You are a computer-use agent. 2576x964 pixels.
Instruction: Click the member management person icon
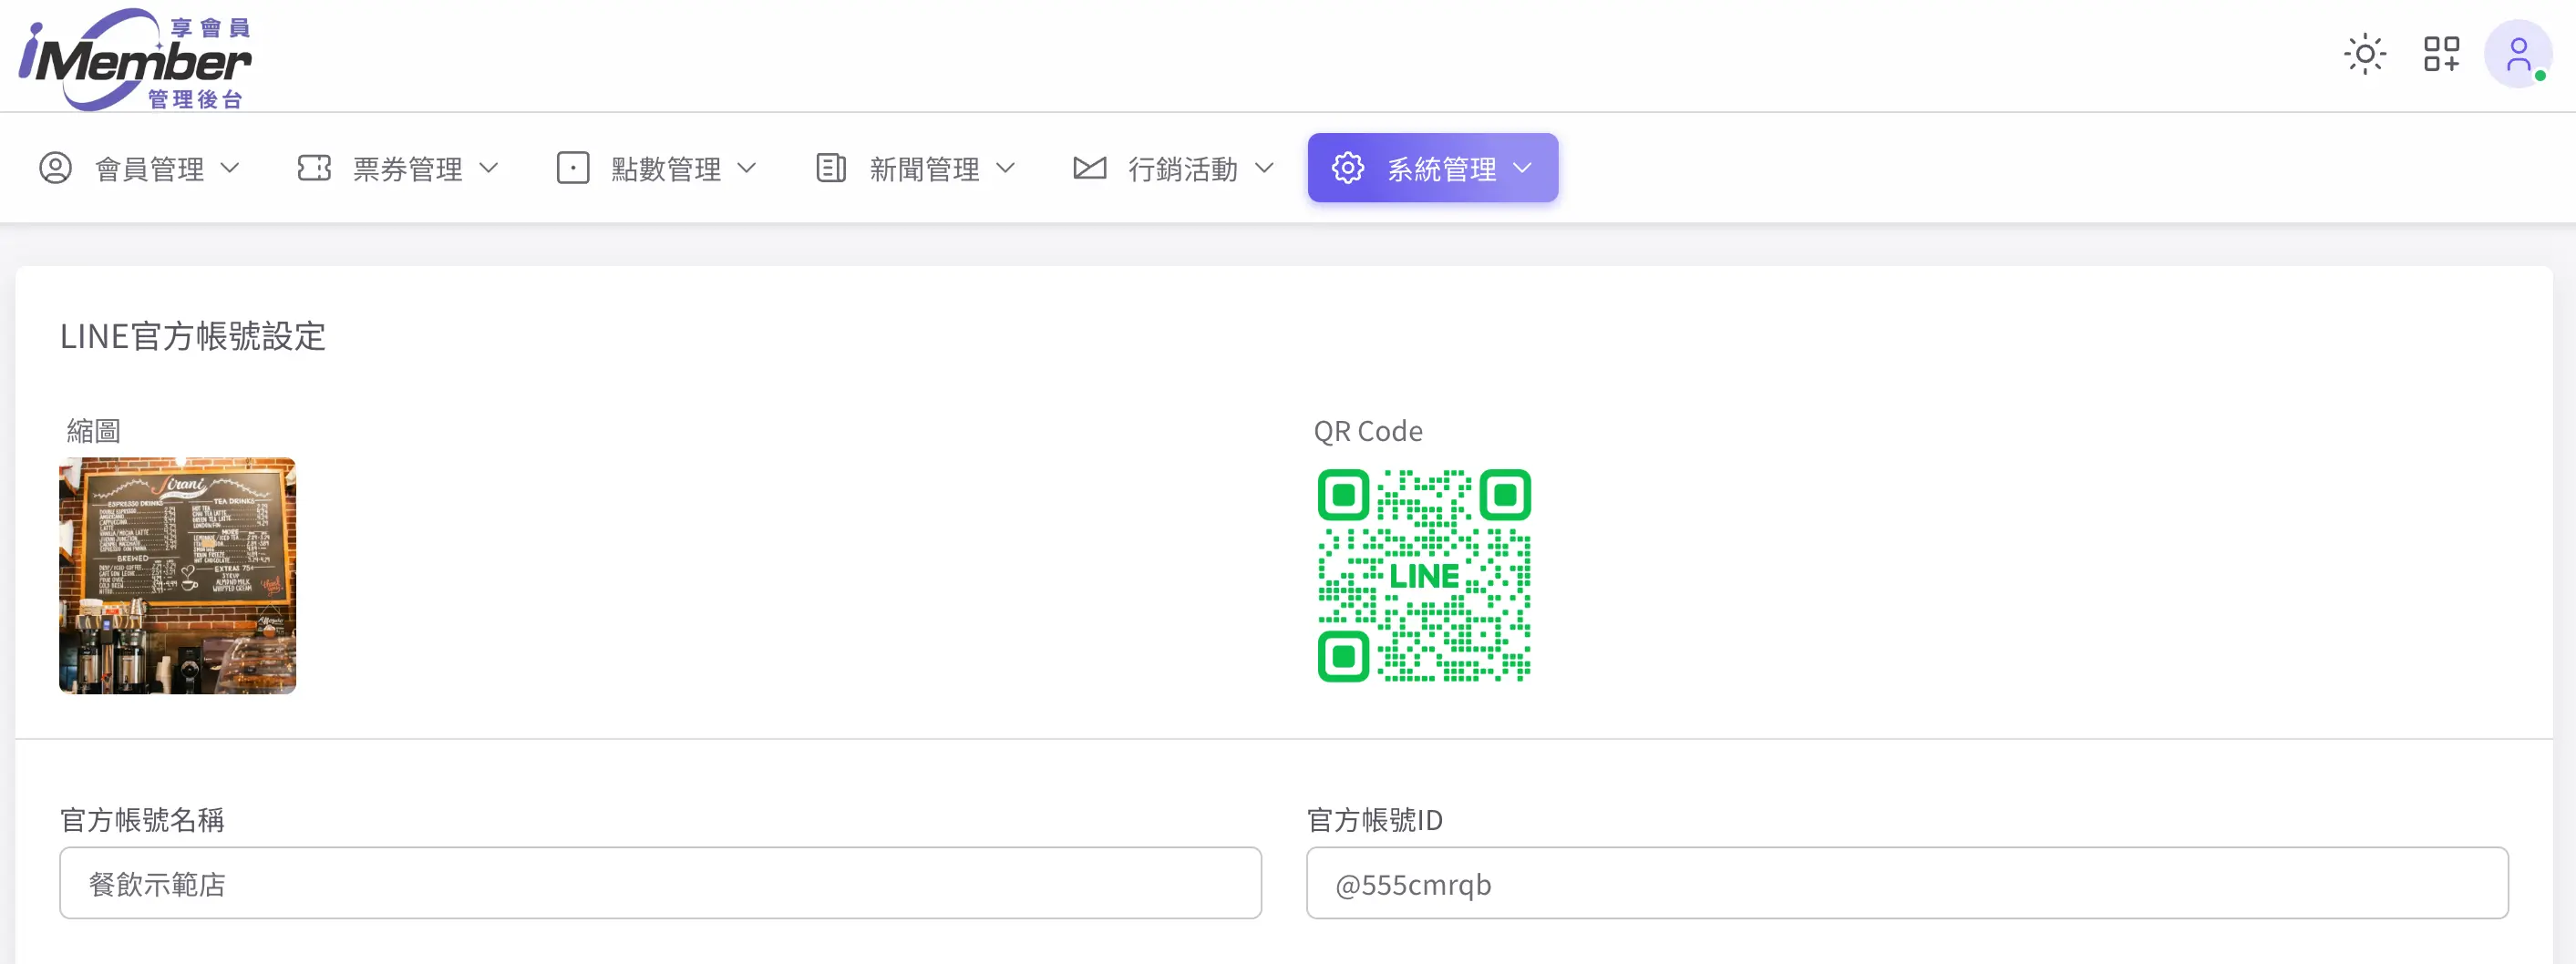[x=56, y=168]
